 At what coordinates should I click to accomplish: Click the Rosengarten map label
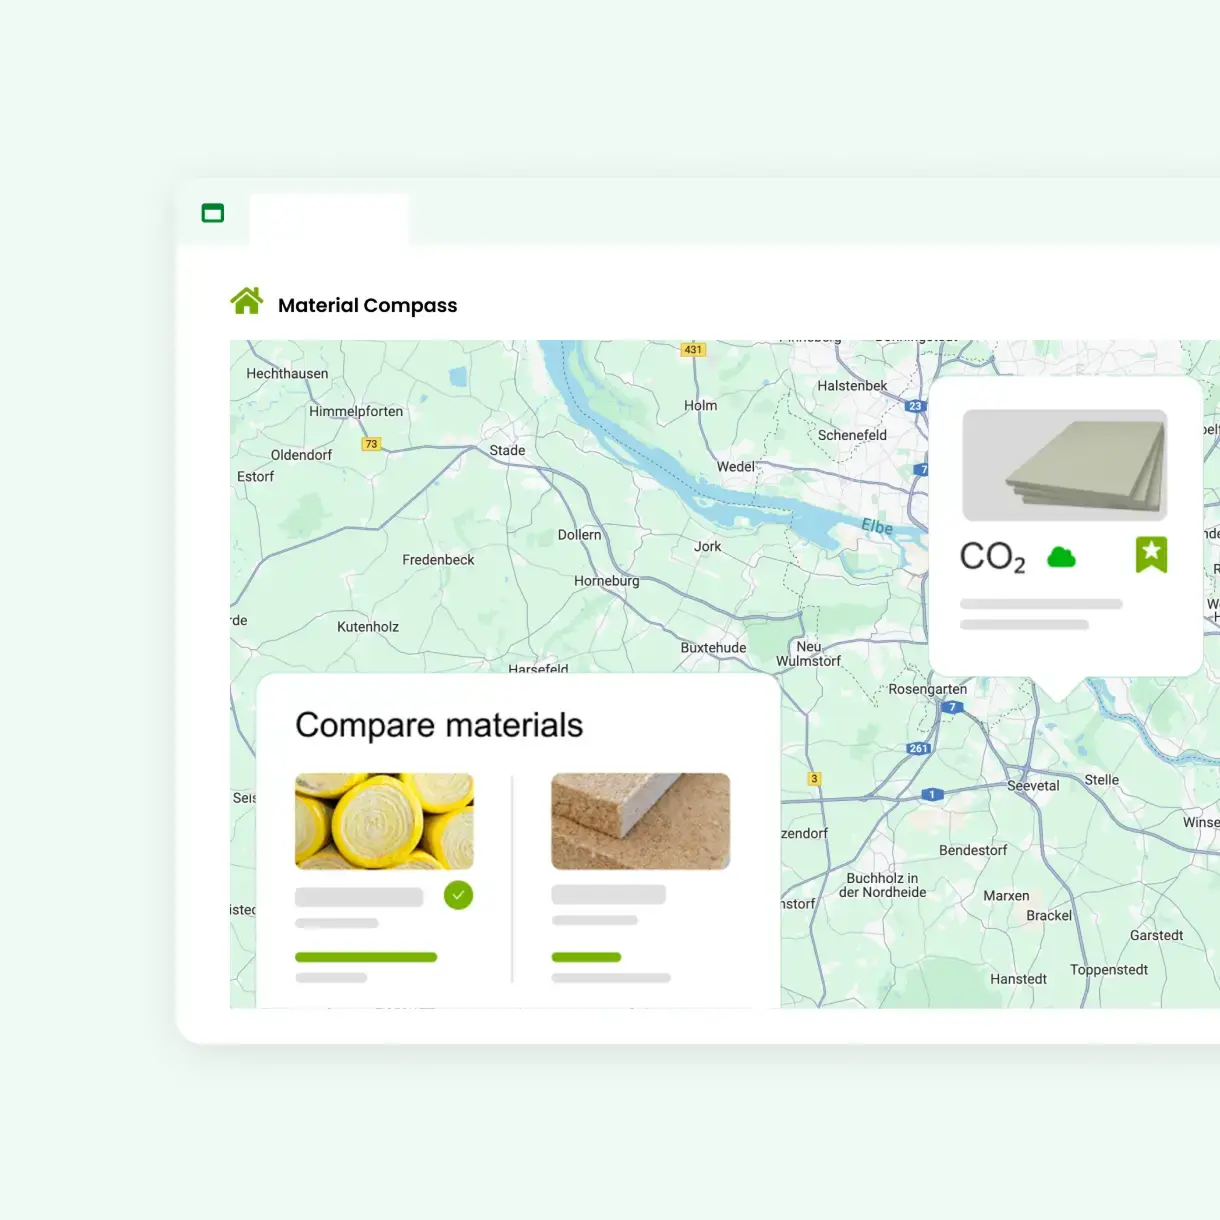coord(927,689)
